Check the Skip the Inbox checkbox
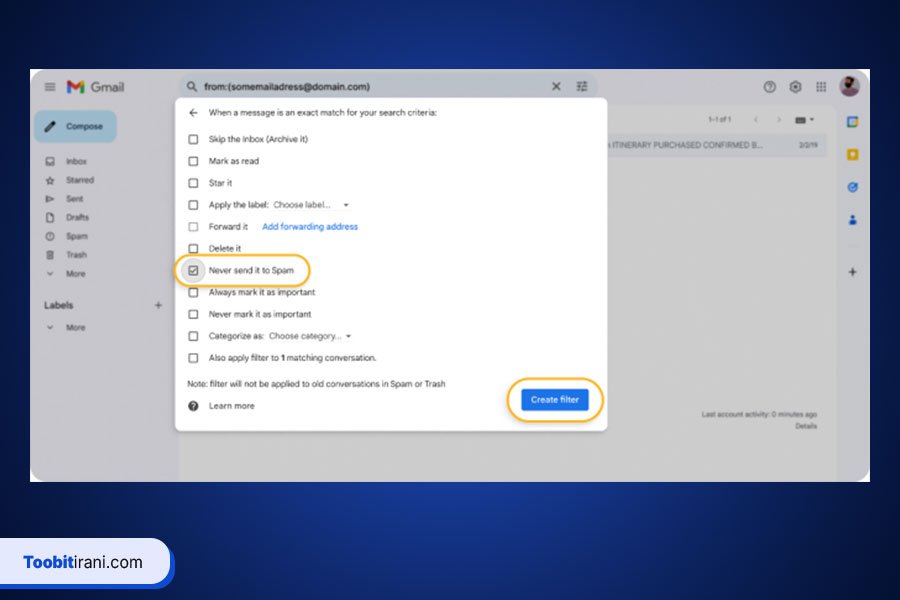 pos(194,139)
